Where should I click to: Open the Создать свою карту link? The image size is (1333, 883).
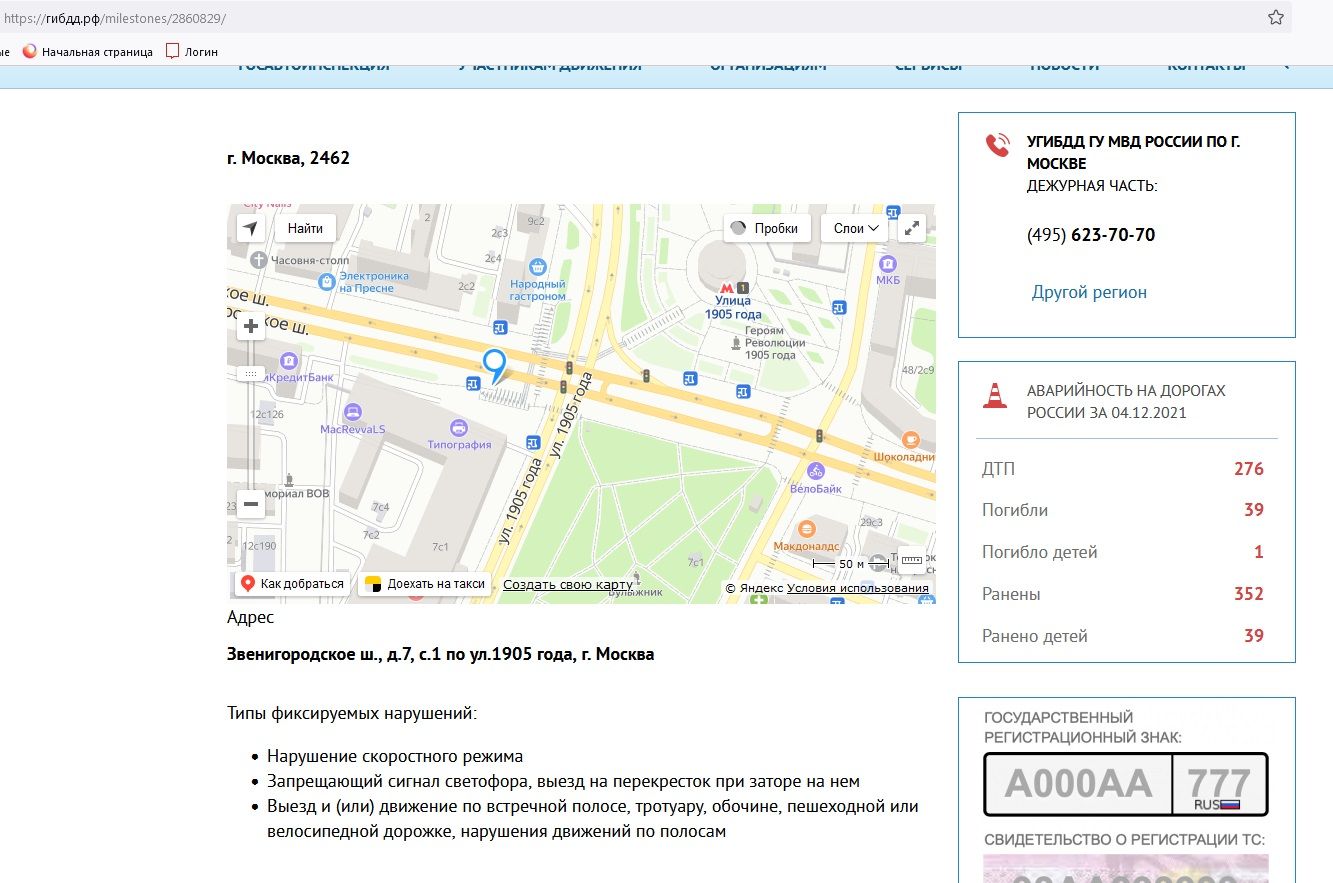click(567, 584)
